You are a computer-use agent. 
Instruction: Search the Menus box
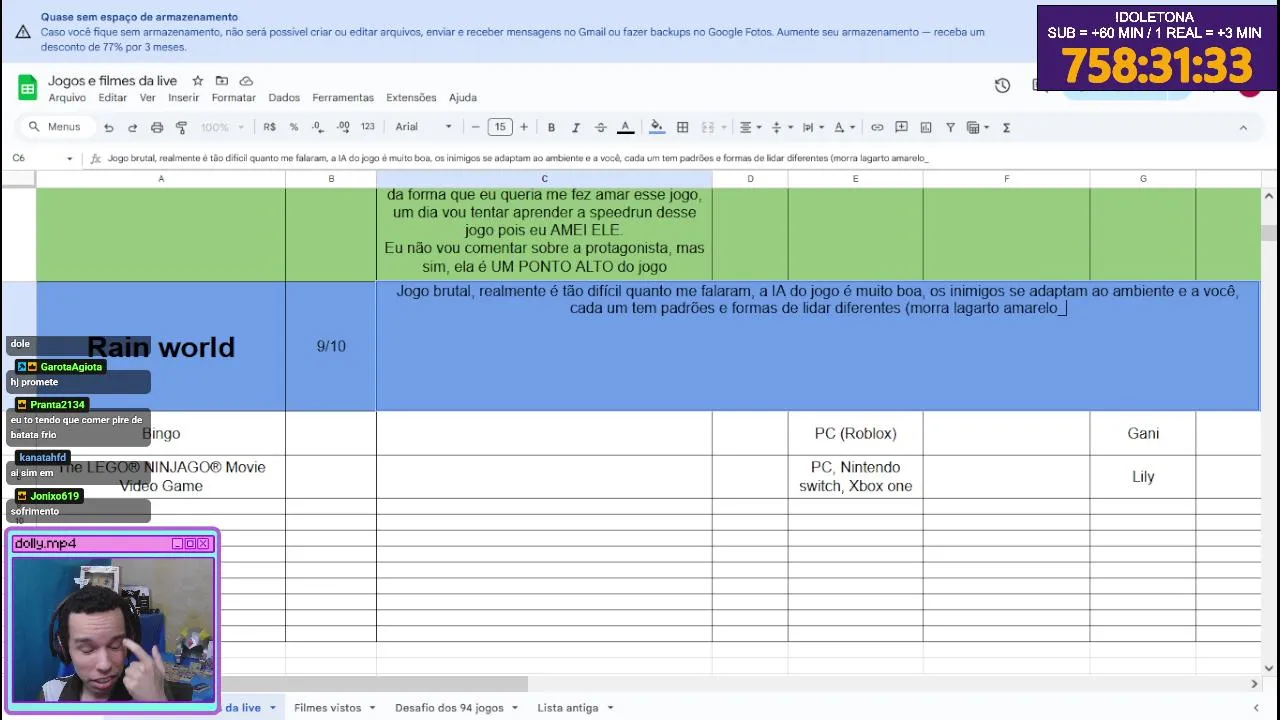click(x=58, y=127)
